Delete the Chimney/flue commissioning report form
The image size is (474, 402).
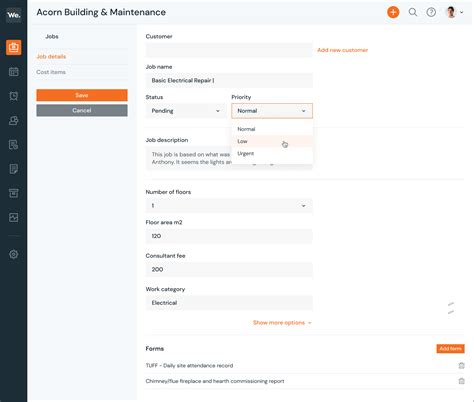[x=461, y=381]
